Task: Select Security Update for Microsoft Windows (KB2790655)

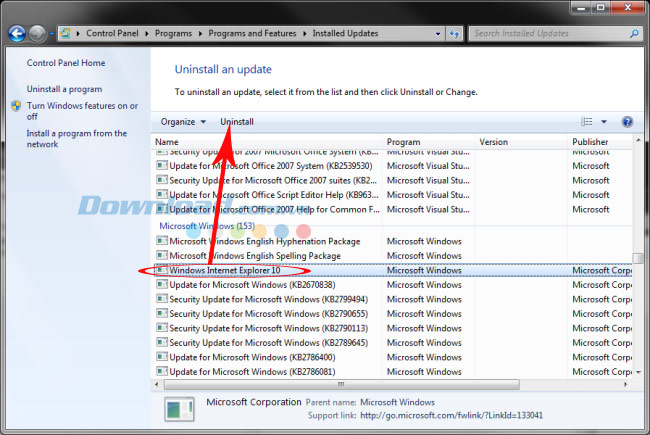Action: pos(269,314)
